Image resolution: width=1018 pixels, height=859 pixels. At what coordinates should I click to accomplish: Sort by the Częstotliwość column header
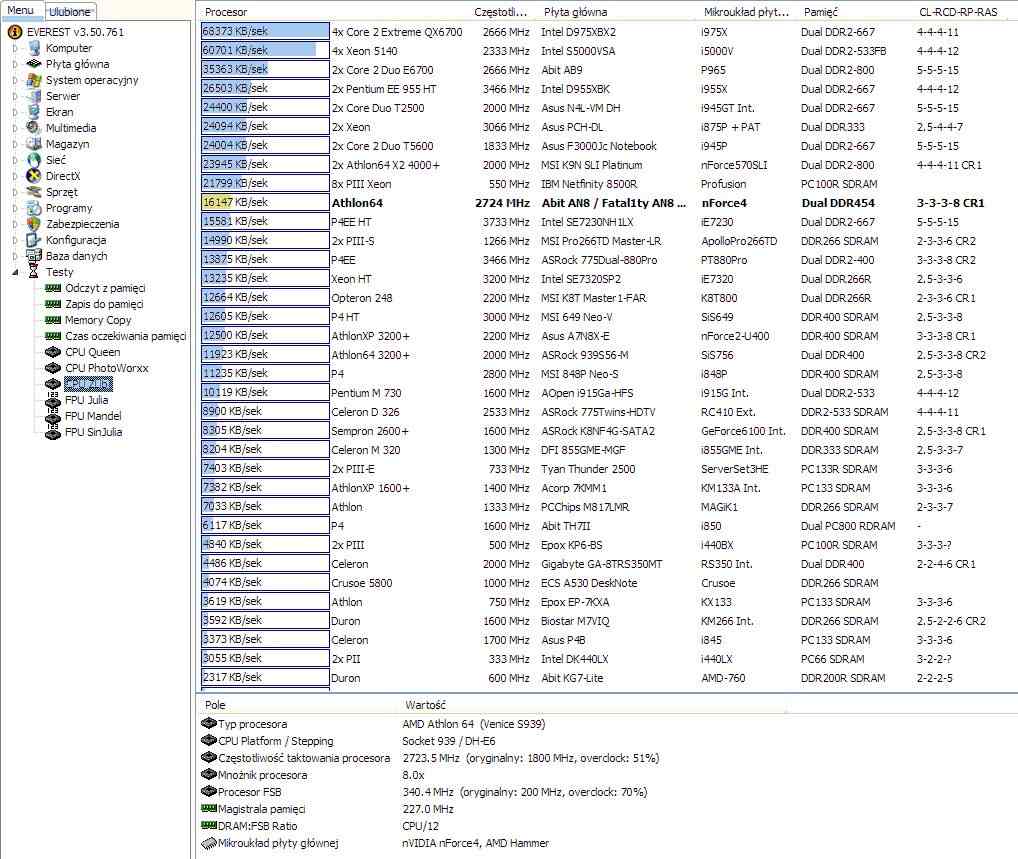tap(503, 12)
